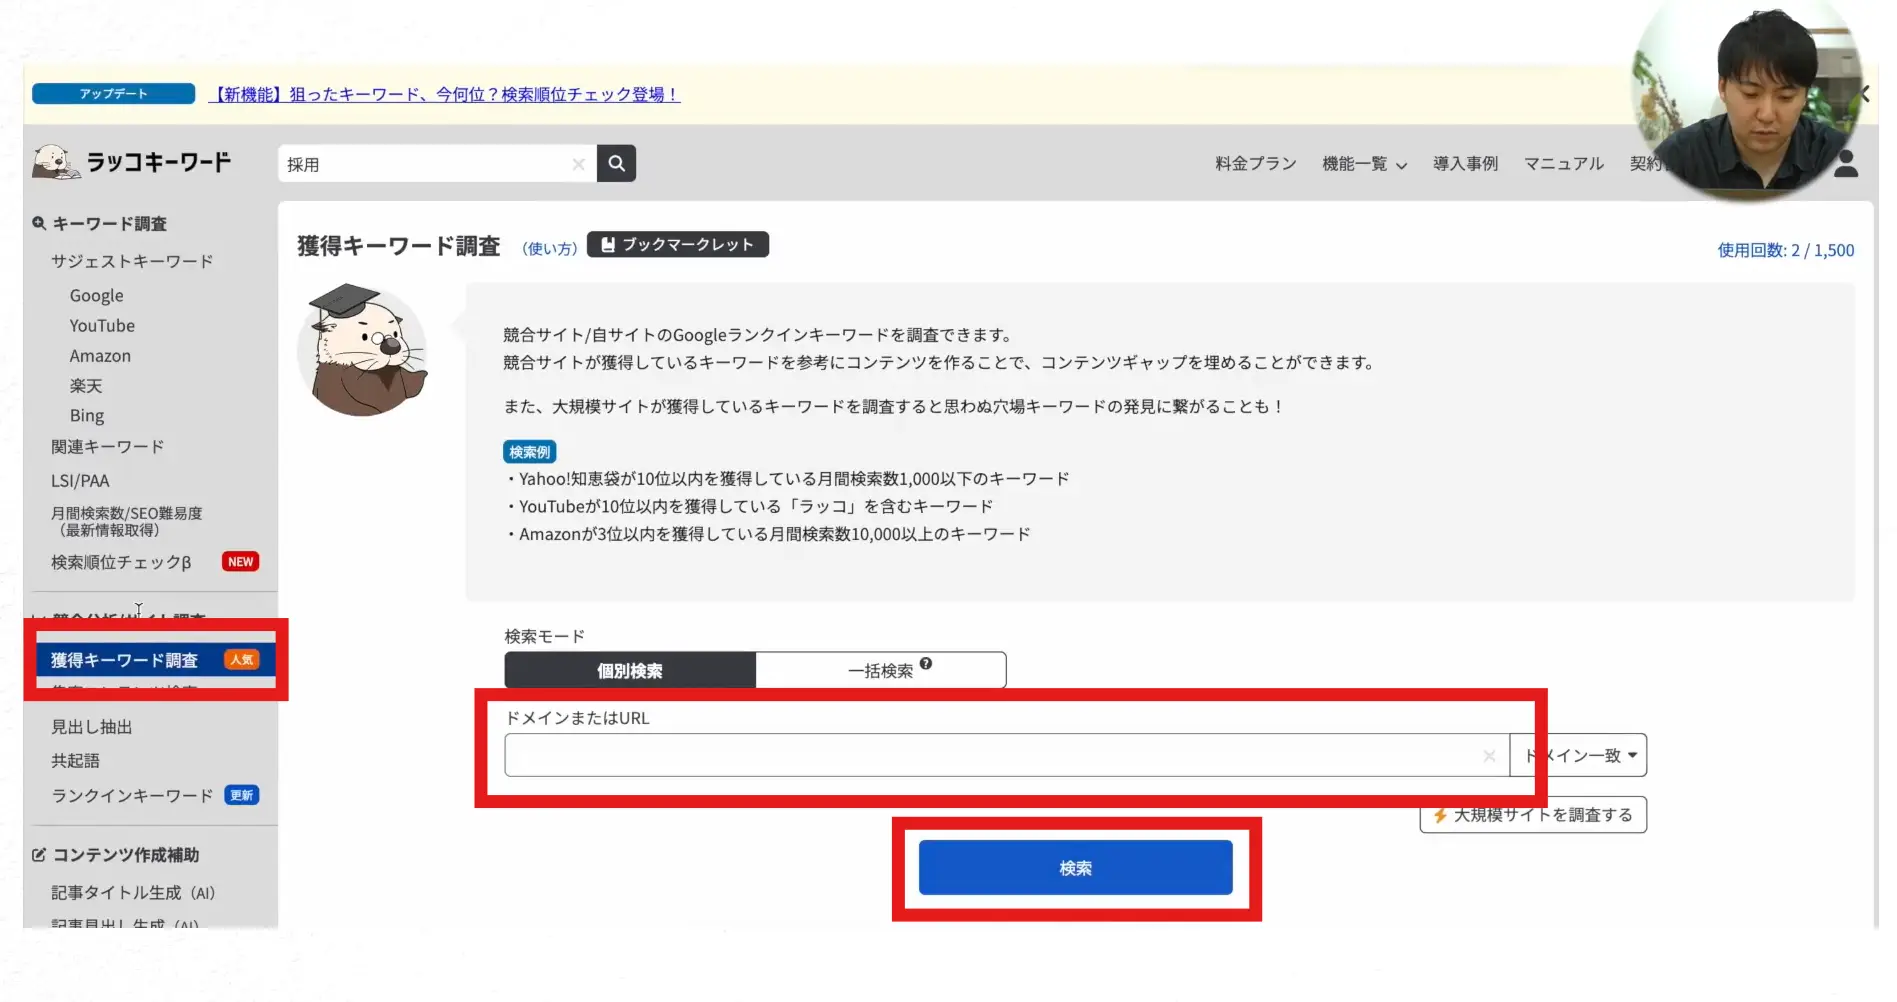Click the 大規模サイトを調査する button
Viewport: 1897px width, 1002px height.
pos(1533,815)
